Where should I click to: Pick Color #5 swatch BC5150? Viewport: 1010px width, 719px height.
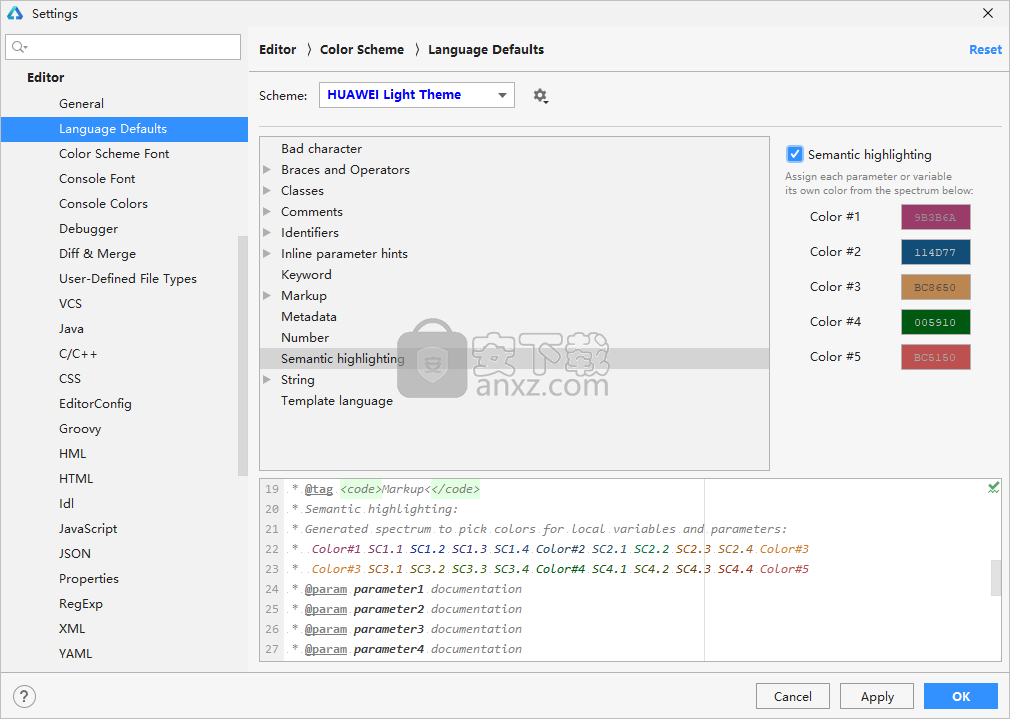point(935,357)
